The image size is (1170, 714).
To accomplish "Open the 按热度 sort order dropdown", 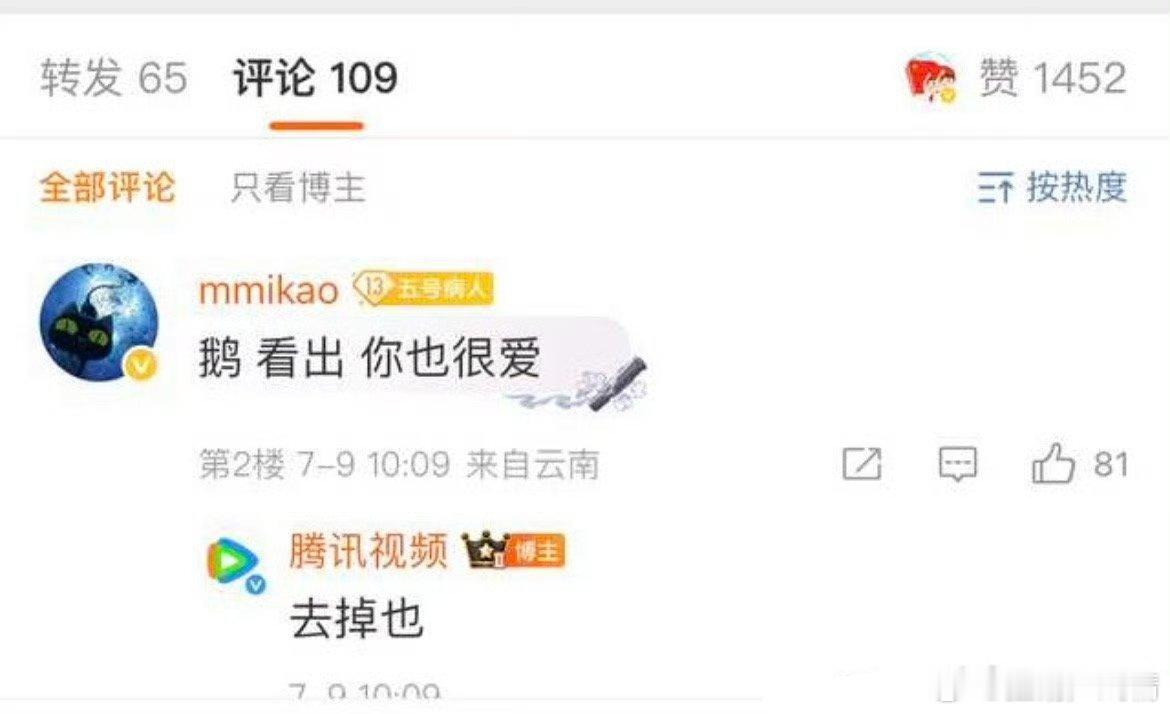I will [1052, 187].
